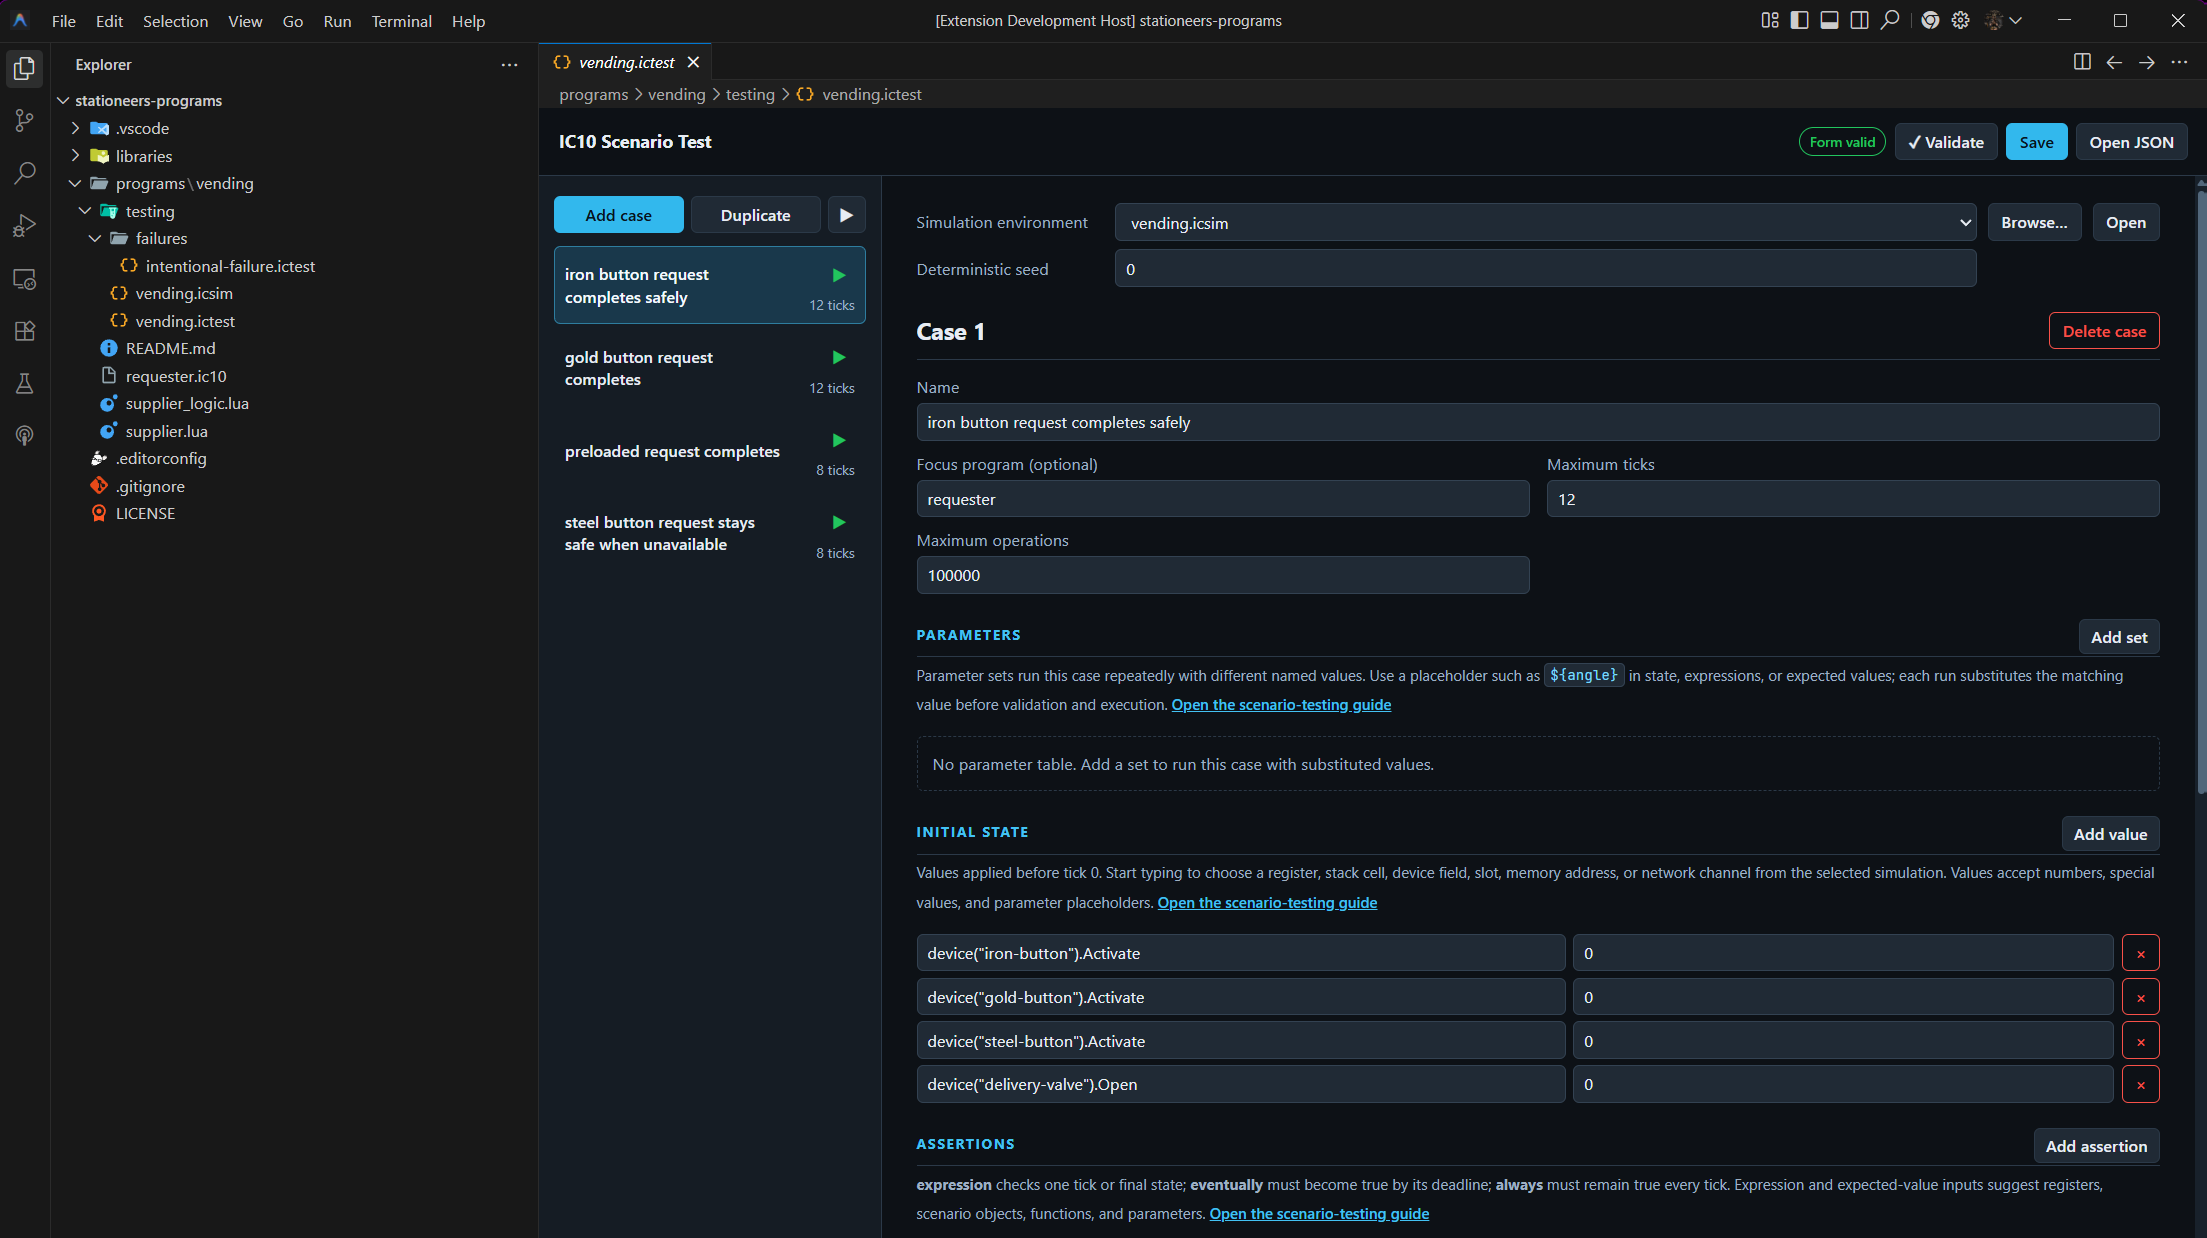Open the Remote Explorer view
Screen dimensions: 2207x1238
pyautogui.click(x=24, y=279)
